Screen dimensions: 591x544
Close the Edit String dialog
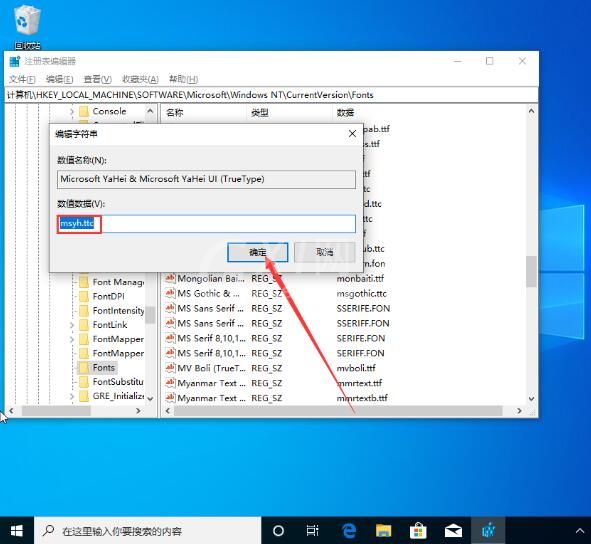point(352,134)
